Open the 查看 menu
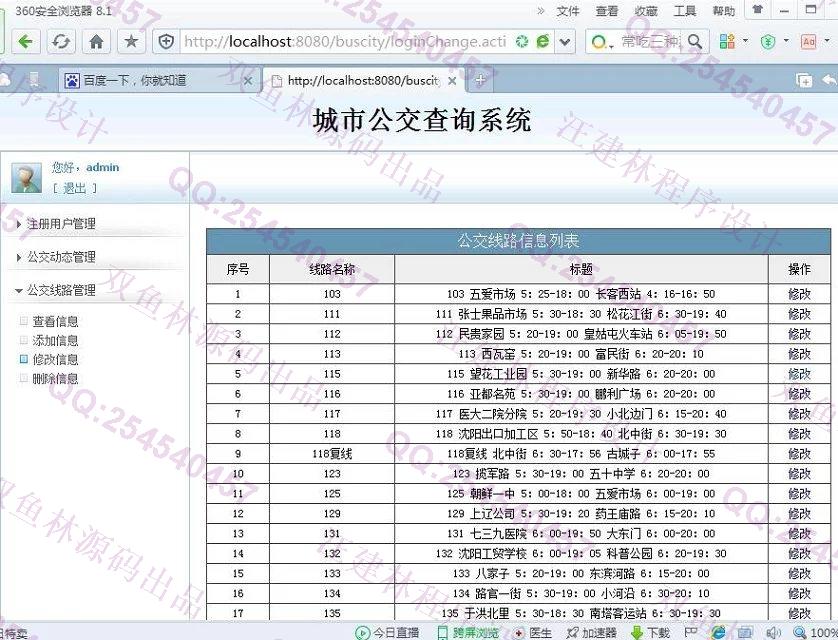The image size is (838, 640). point(607,11)
